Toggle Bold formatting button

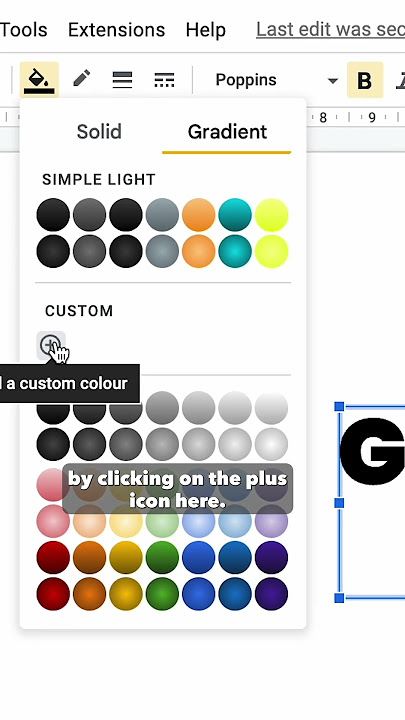click(x=365, y=80)
